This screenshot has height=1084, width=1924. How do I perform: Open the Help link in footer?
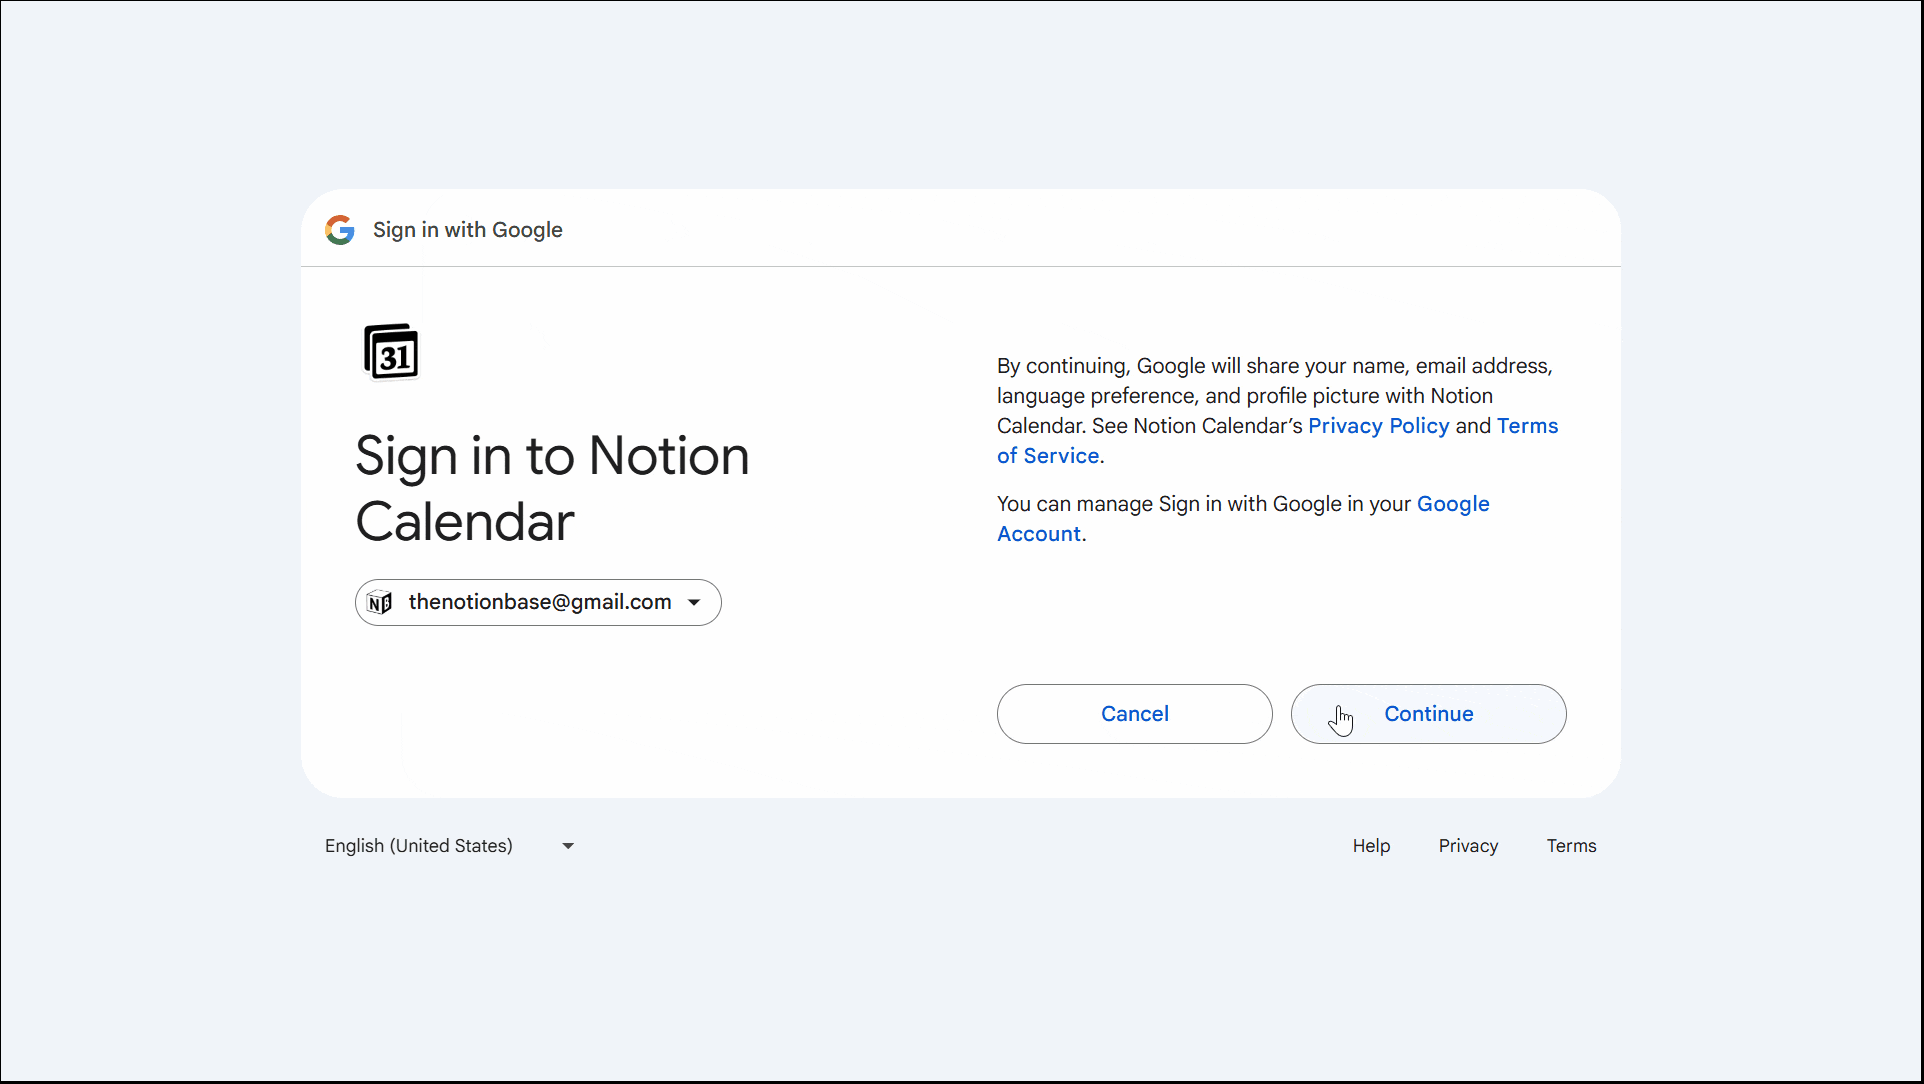1371,846
